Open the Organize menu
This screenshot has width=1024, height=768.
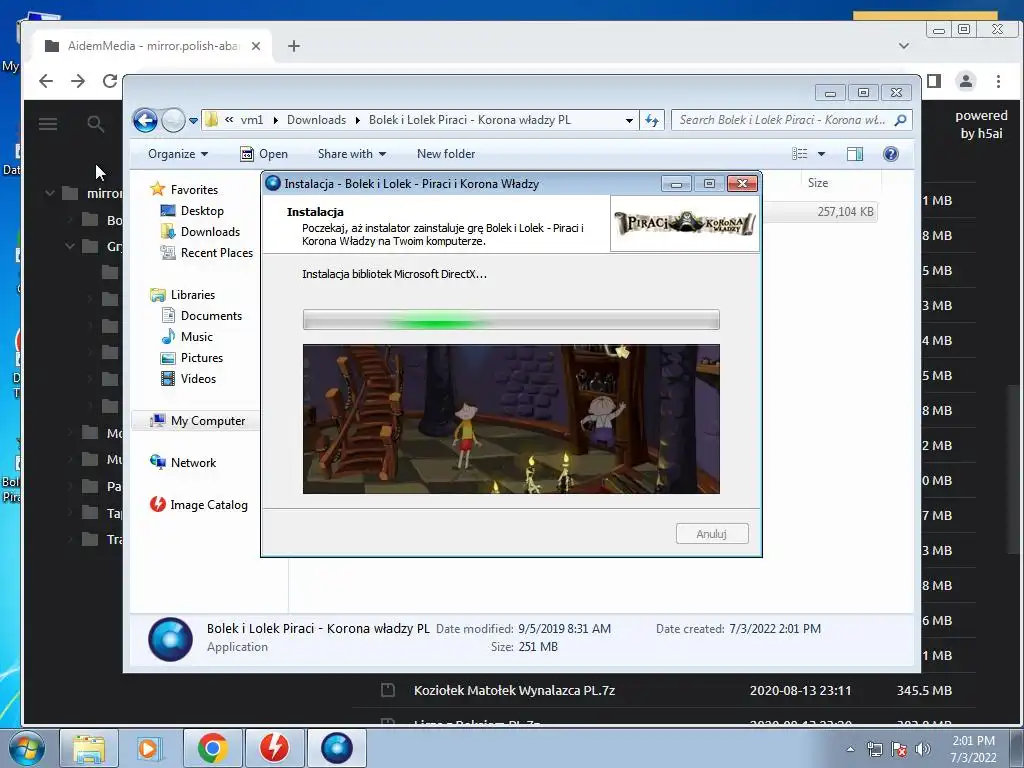click(x=178, y=154)
